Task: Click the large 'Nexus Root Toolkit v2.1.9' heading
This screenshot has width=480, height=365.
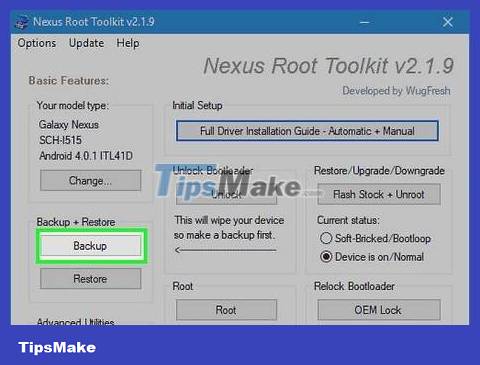Action: pos(328,65)
